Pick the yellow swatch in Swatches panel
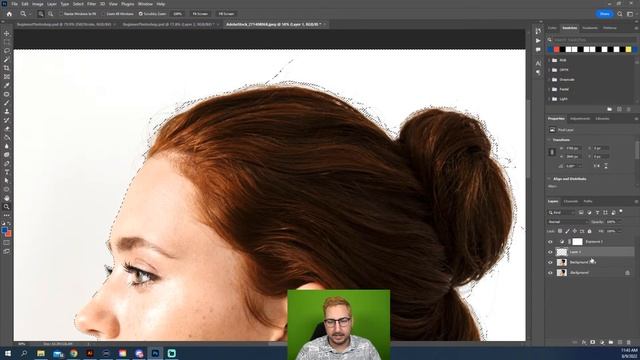This screenshot has width=640, height=360. [629, 49]
